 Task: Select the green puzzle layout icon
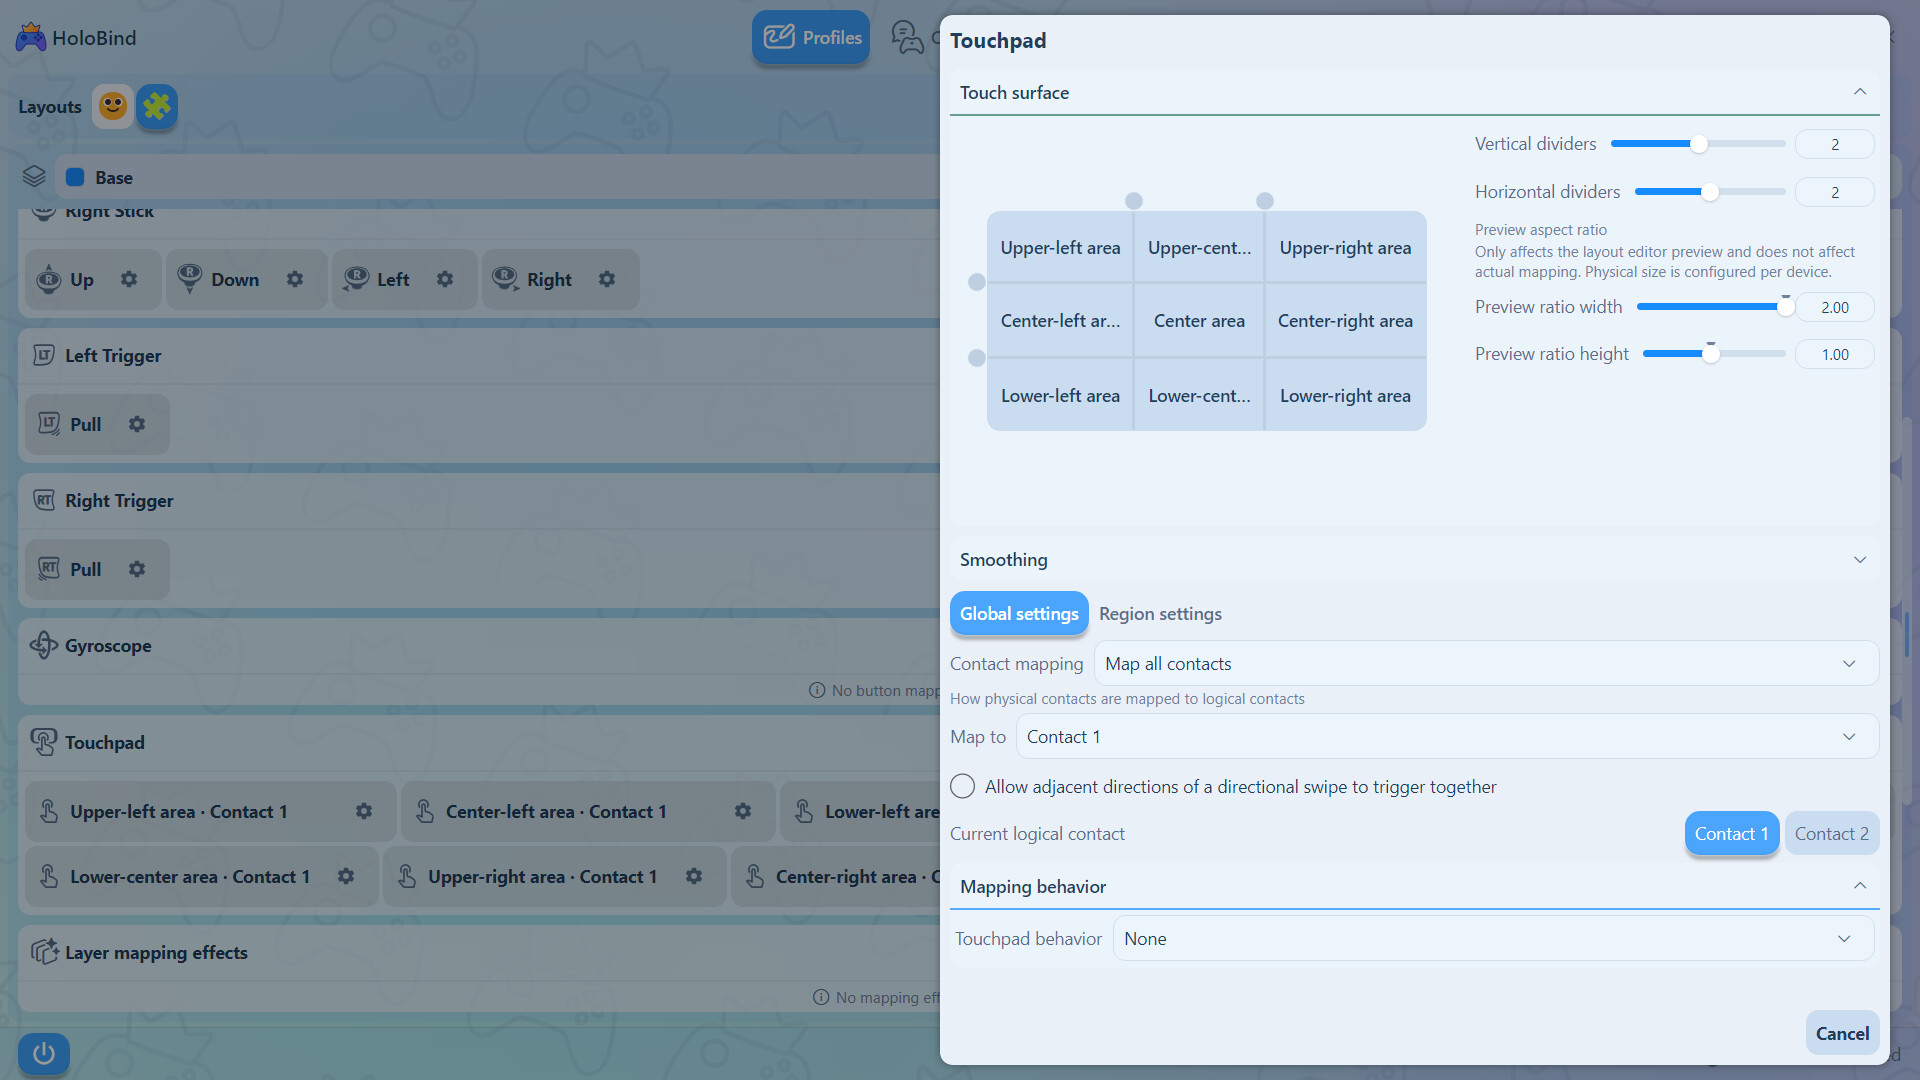point(157,106)
